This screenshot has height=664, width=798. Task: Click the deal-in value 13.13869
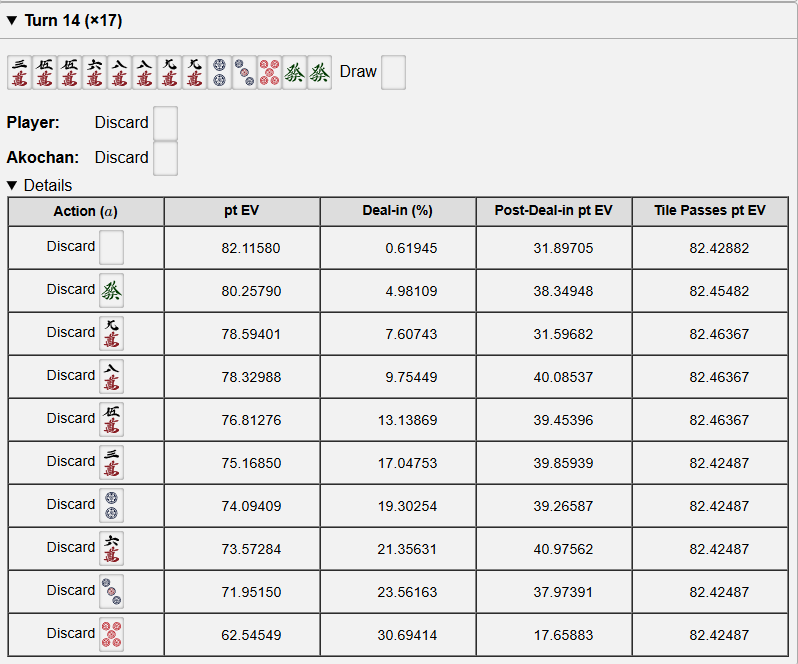(x=407, y=420)
